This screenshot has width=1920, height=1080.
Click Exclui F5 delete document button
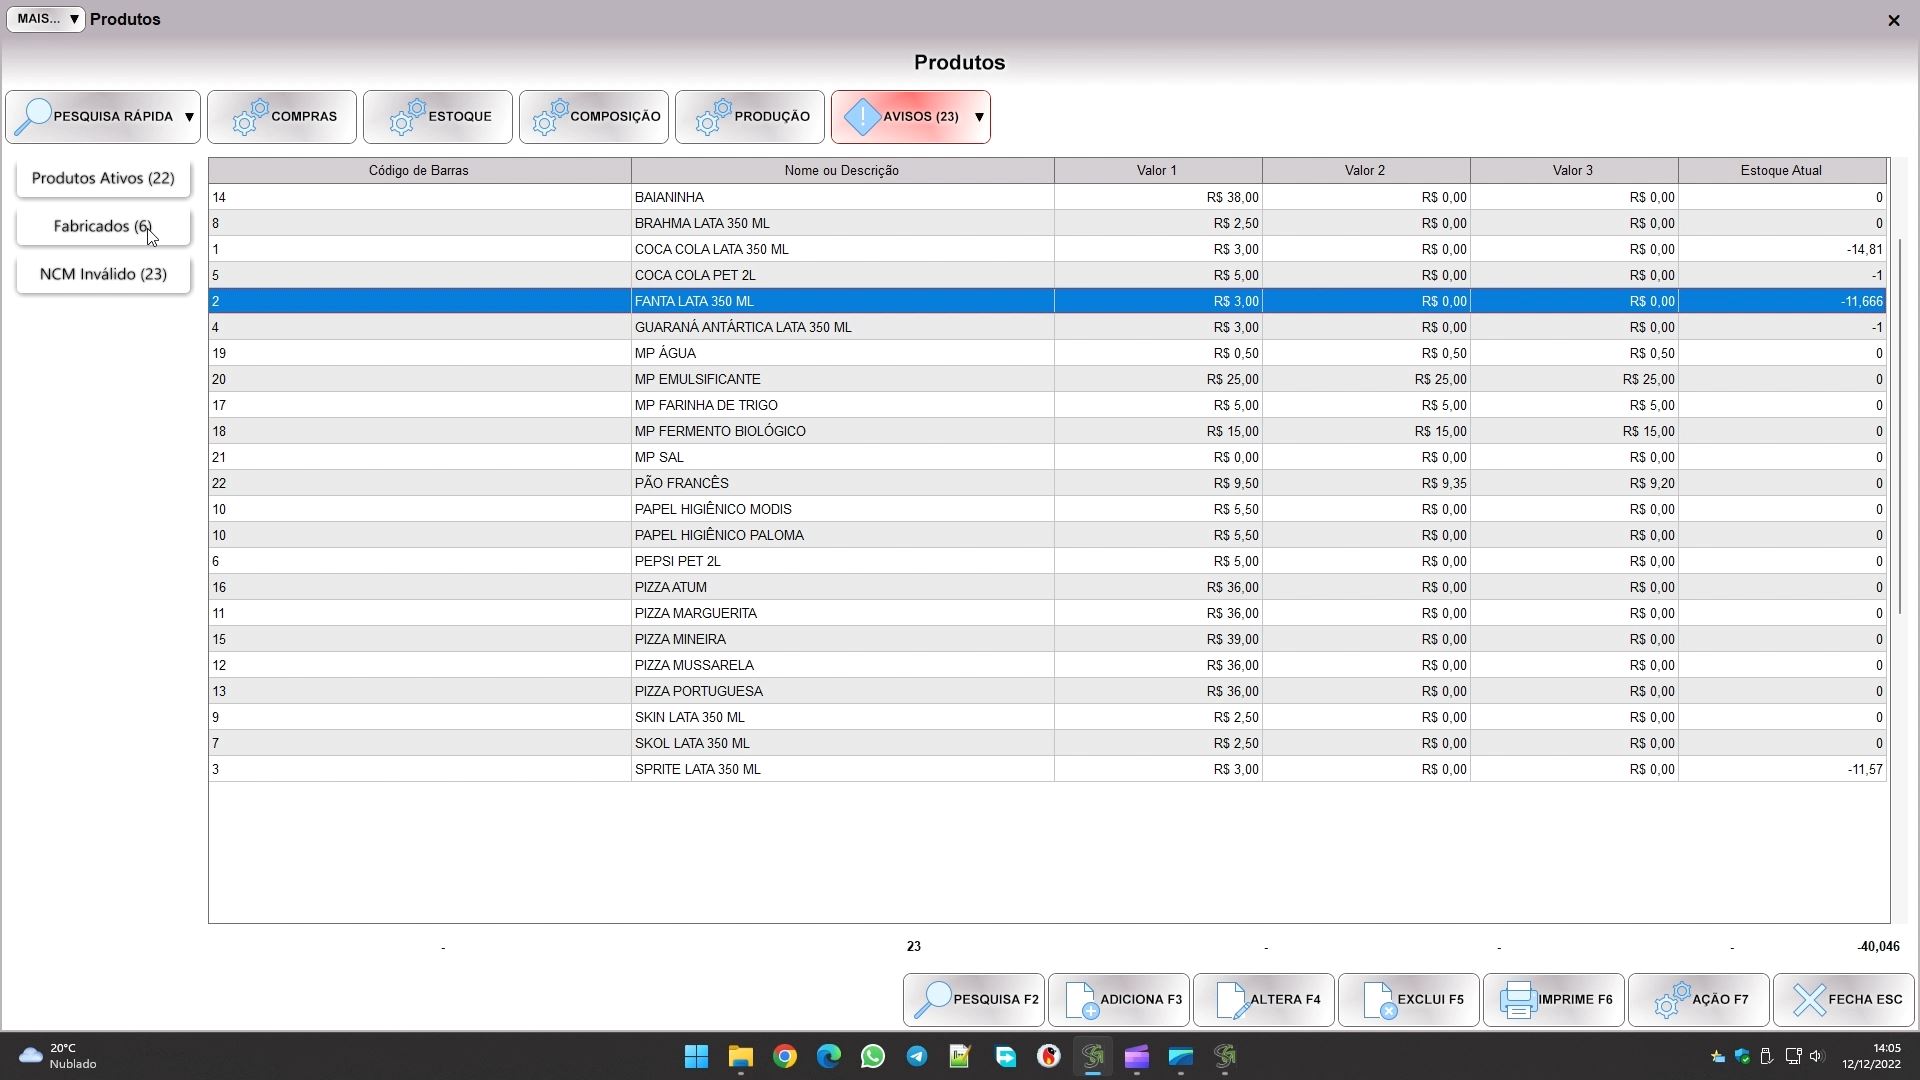pos(1408,999)
